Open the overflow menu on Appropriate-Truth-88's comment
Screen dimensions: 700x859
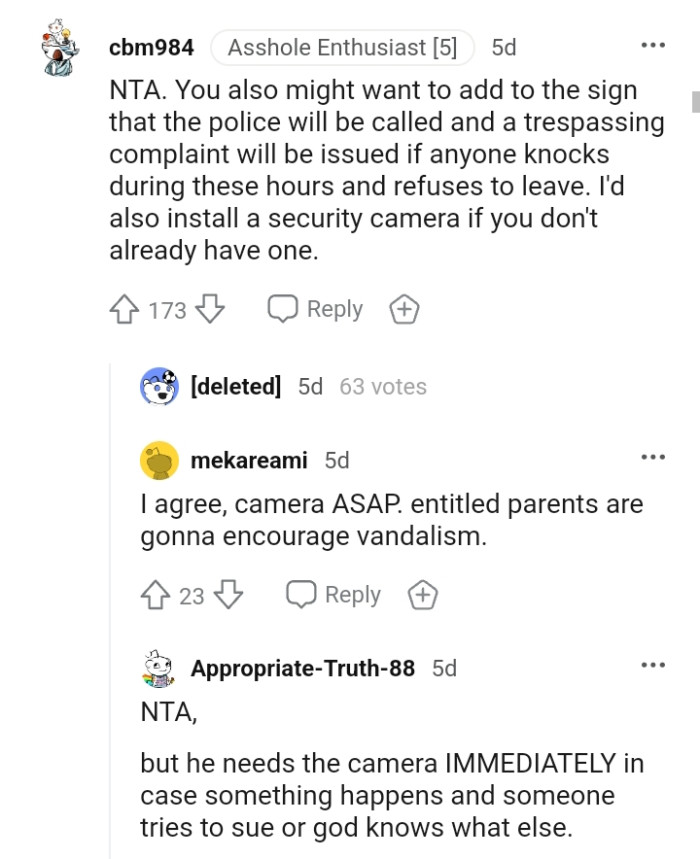[654, 666]
